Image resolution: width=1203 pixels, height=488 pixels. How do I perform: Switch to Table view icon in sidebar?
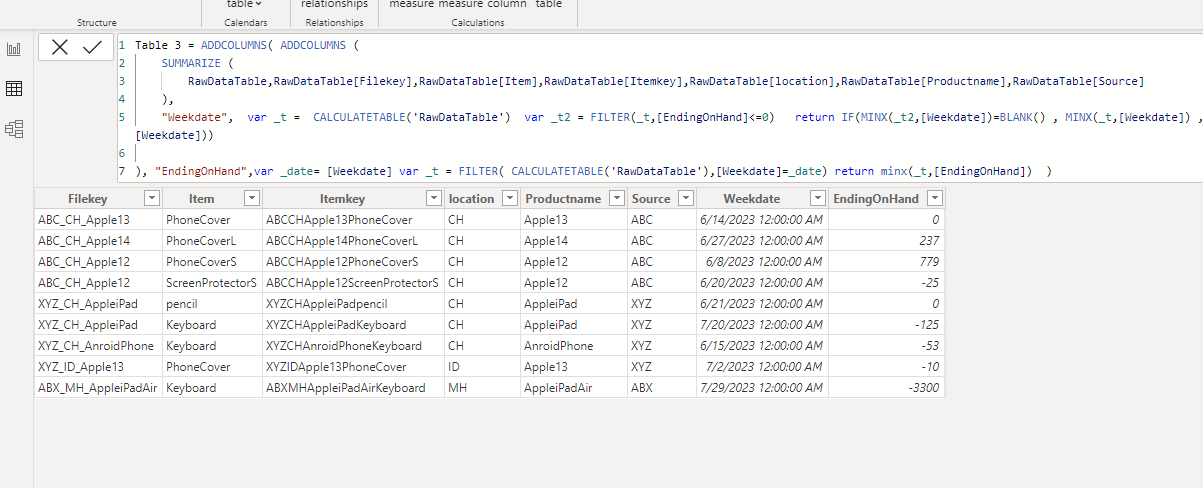point(14,89)
